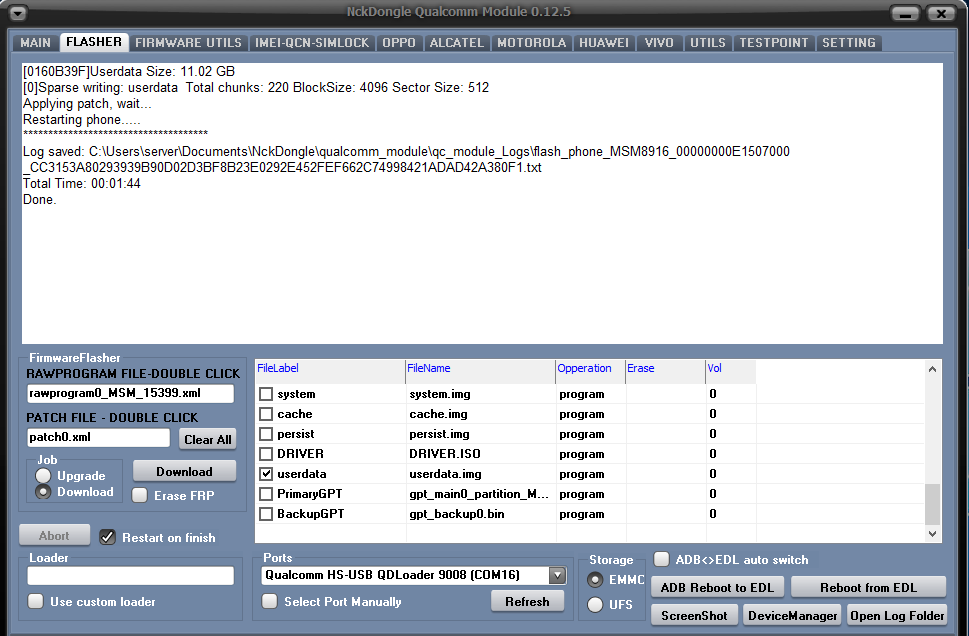Minimize the NckDongle window
The width and height of the screenshot is (969, 636).
click(x=905, y=13)
